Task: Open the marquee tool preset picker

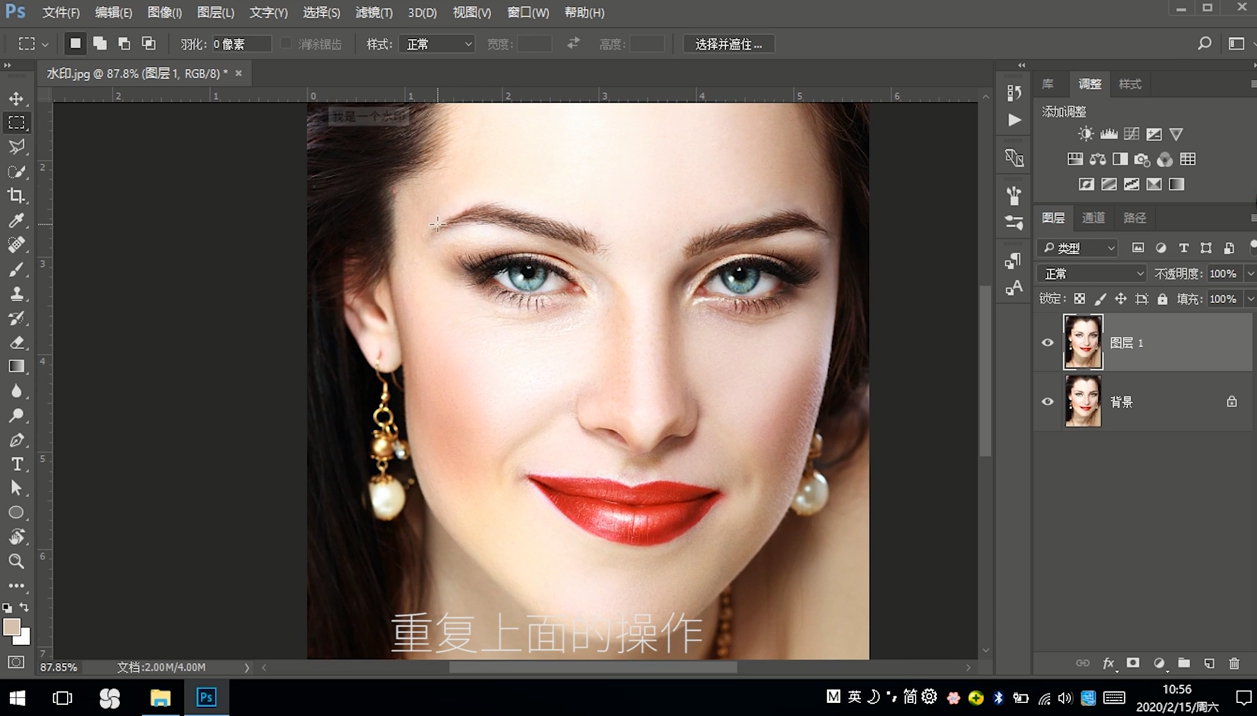Action: (33, 44)
